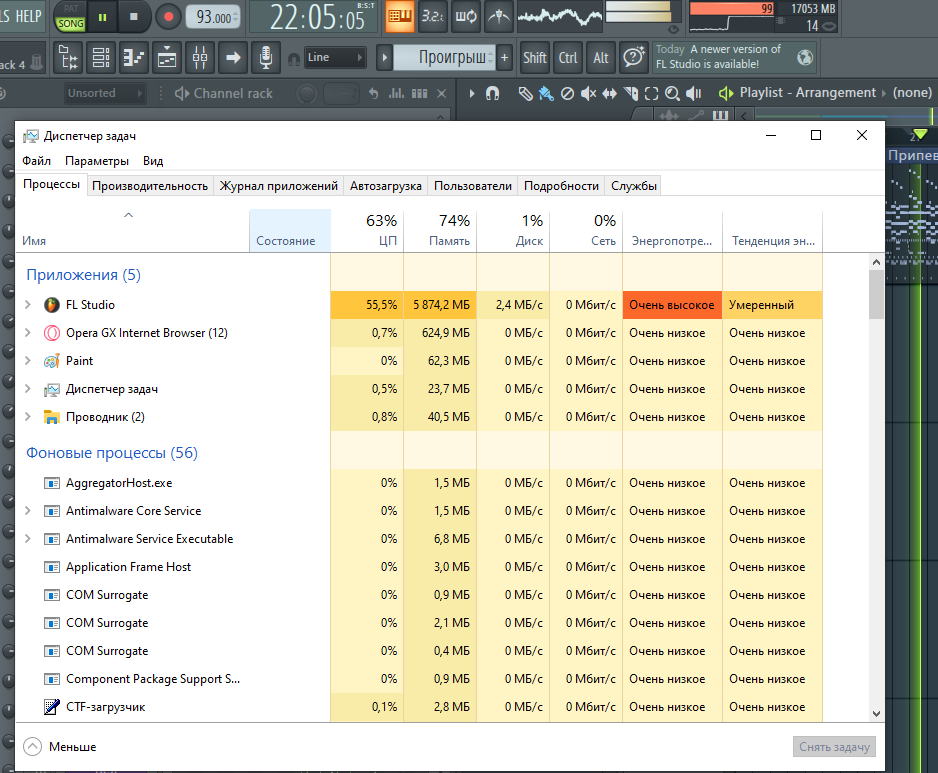Open the Line snap mode dropdown

335,58
